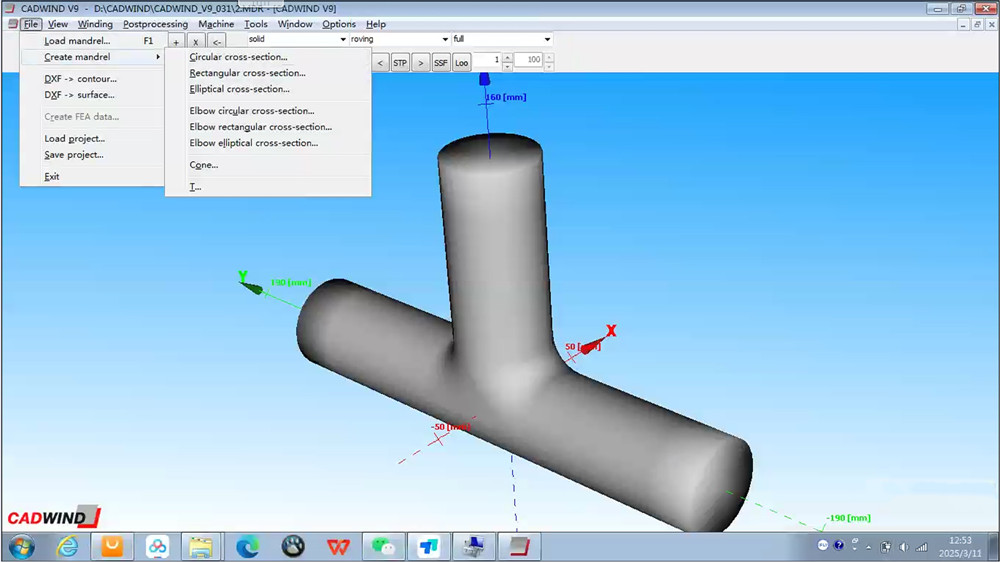Screen dimensions: 1000x562
Task: Open the Windows Start menu
Action: 22,547
